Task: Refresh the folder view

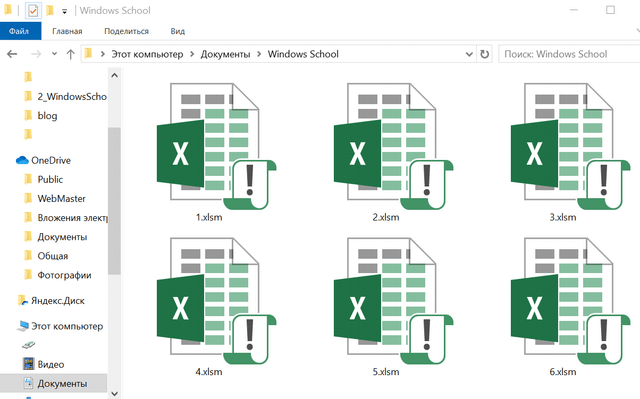Action: click(x=484, y=54)
